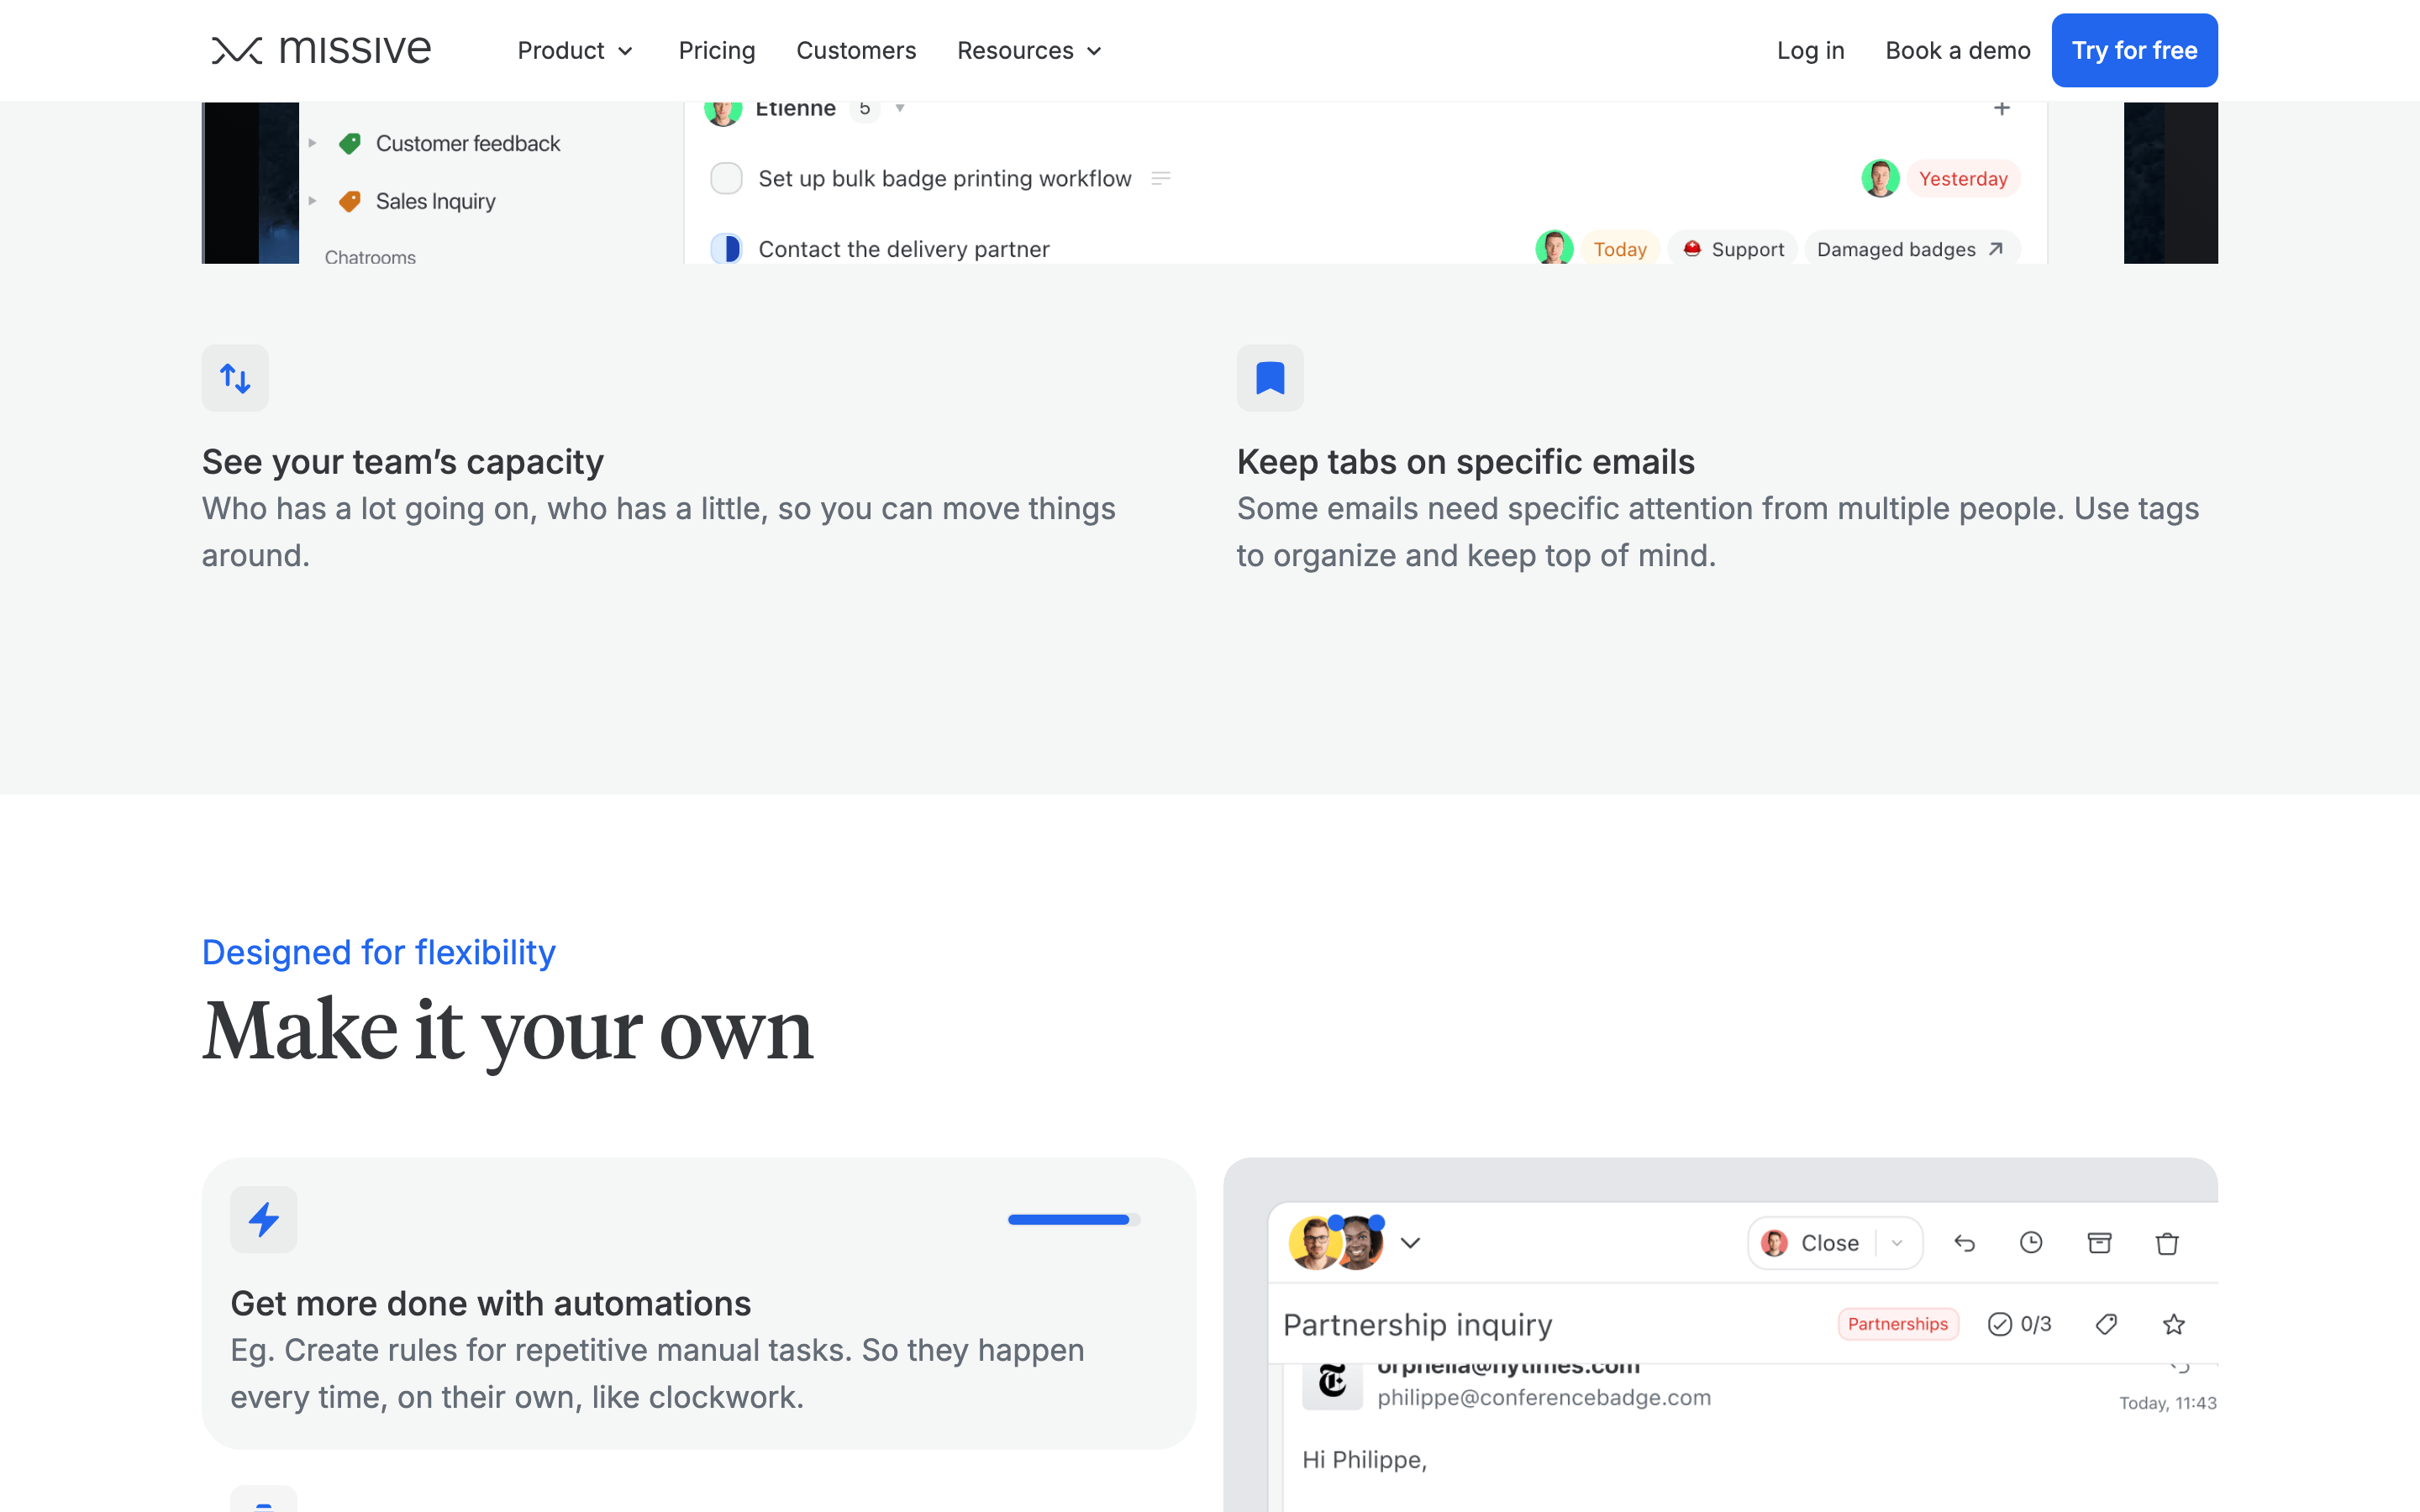This screenshot has width=2420, height=1512.
Task: Check the bulk badge printing workflow task
Action: coord(726,178)
